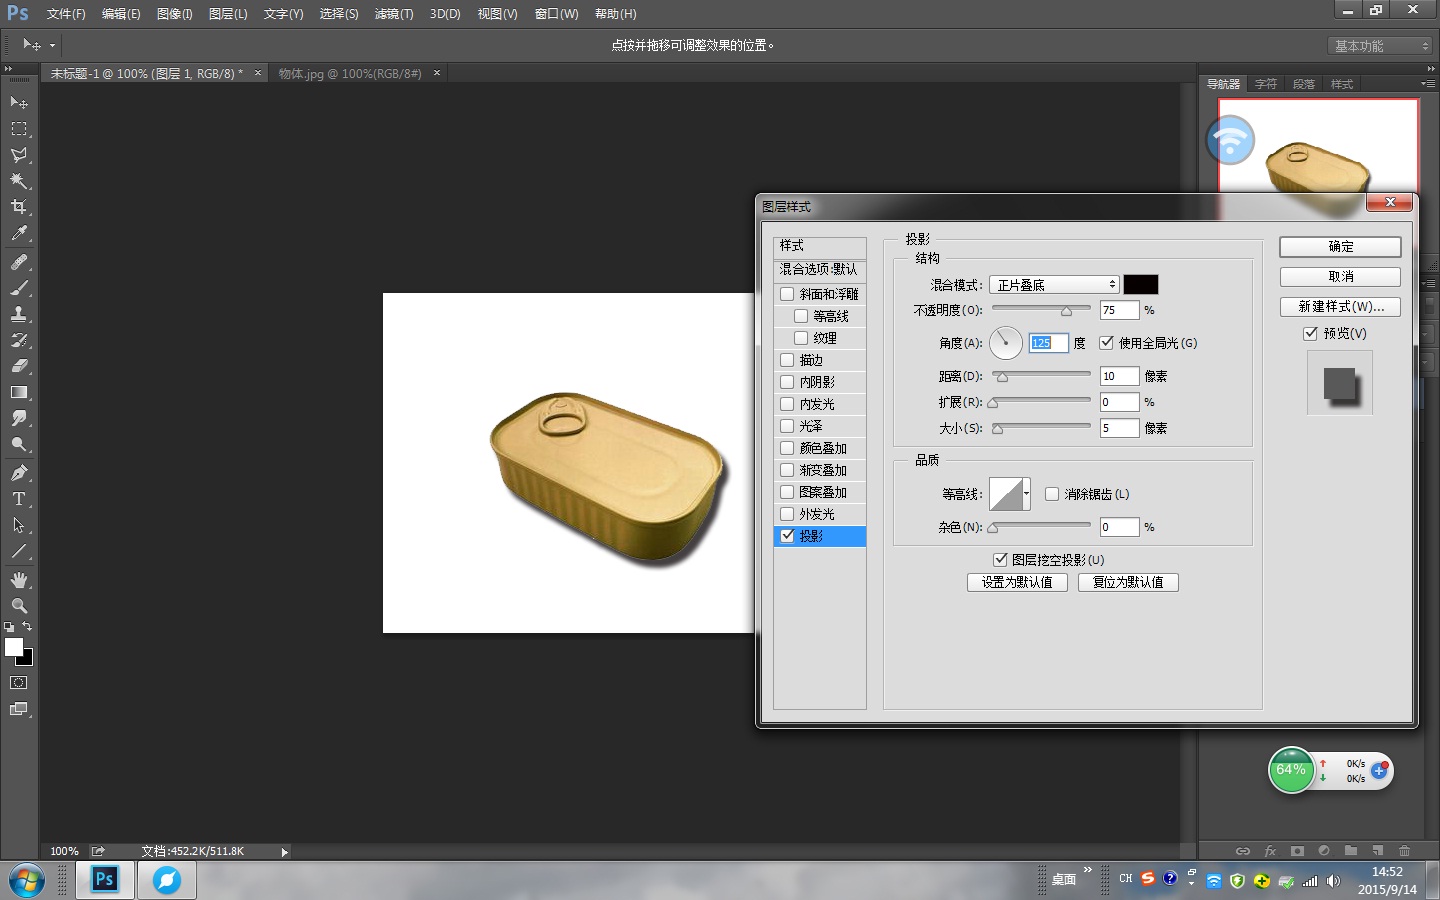This screenshot has height=900, width=1440.
Task: Open the 图层(L) menu
Action: 228,14
